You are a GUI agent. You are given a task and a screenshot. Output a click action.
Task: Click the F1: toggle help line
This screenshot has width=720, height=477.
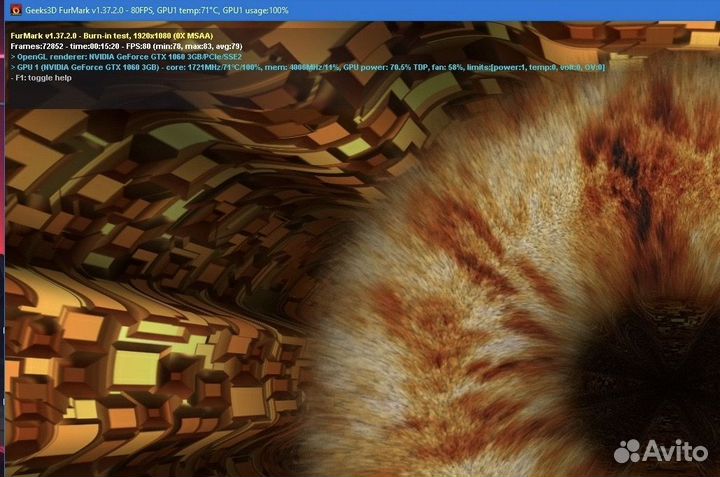point(42,78)
